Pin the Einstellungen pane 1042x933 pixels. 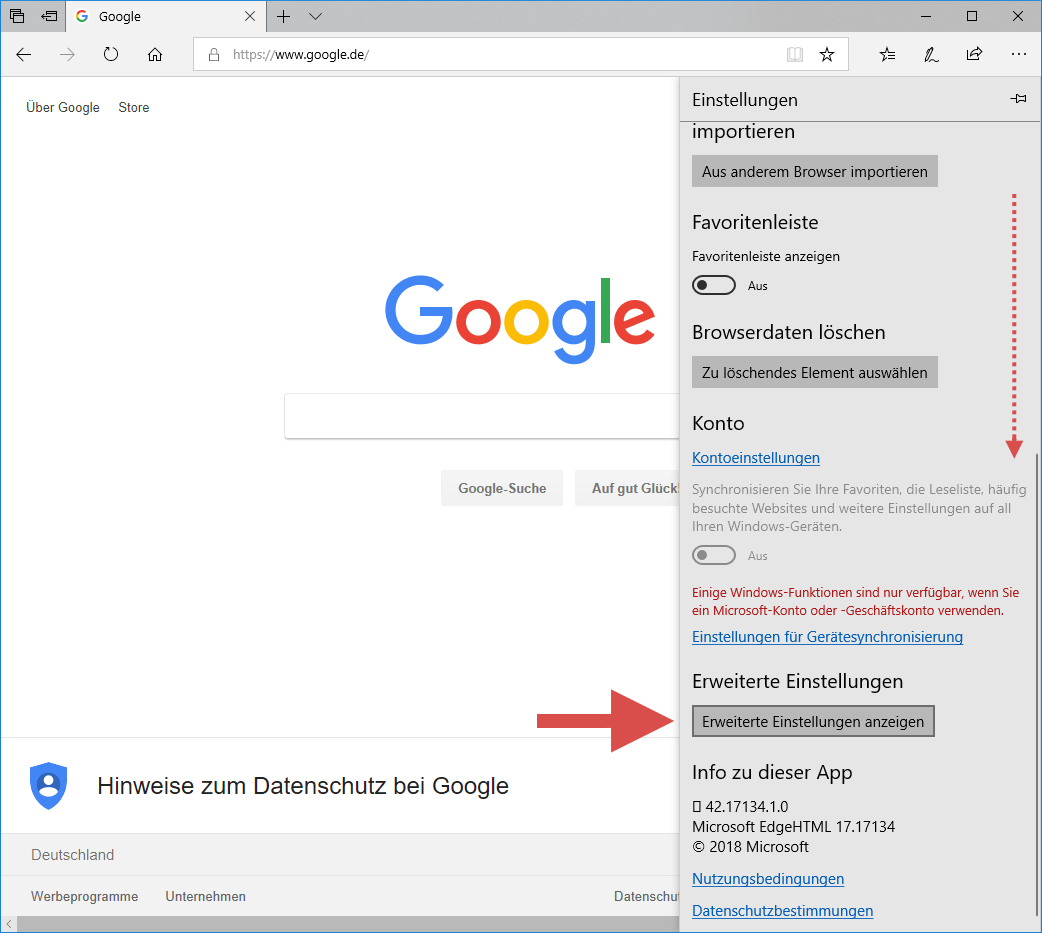[1019, 99]
